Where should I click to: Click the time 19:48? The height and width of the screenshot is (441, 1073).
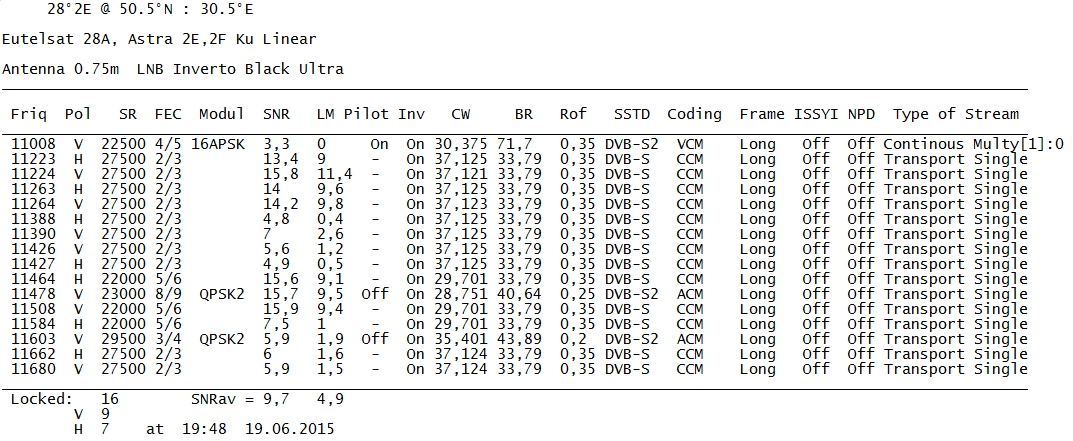pos(204,429)
